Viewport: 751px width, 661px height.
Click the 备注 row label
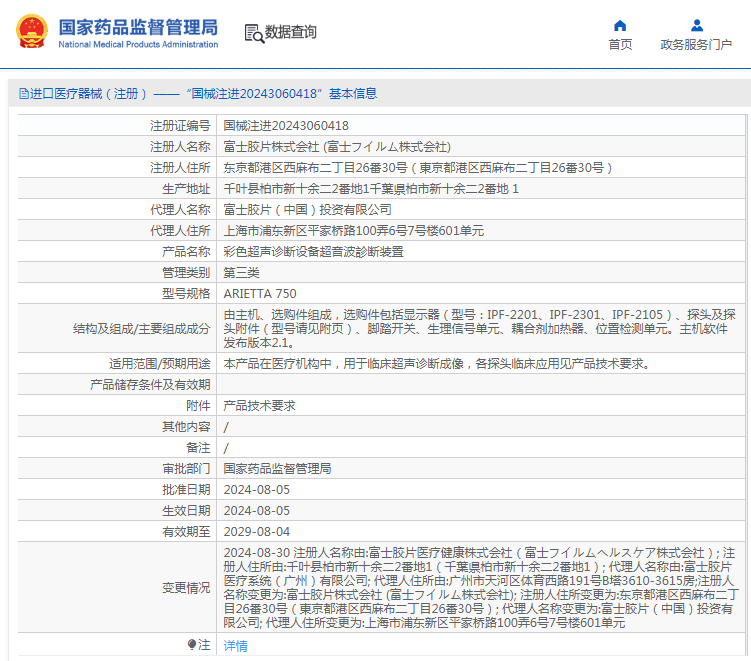pos(198,448)
